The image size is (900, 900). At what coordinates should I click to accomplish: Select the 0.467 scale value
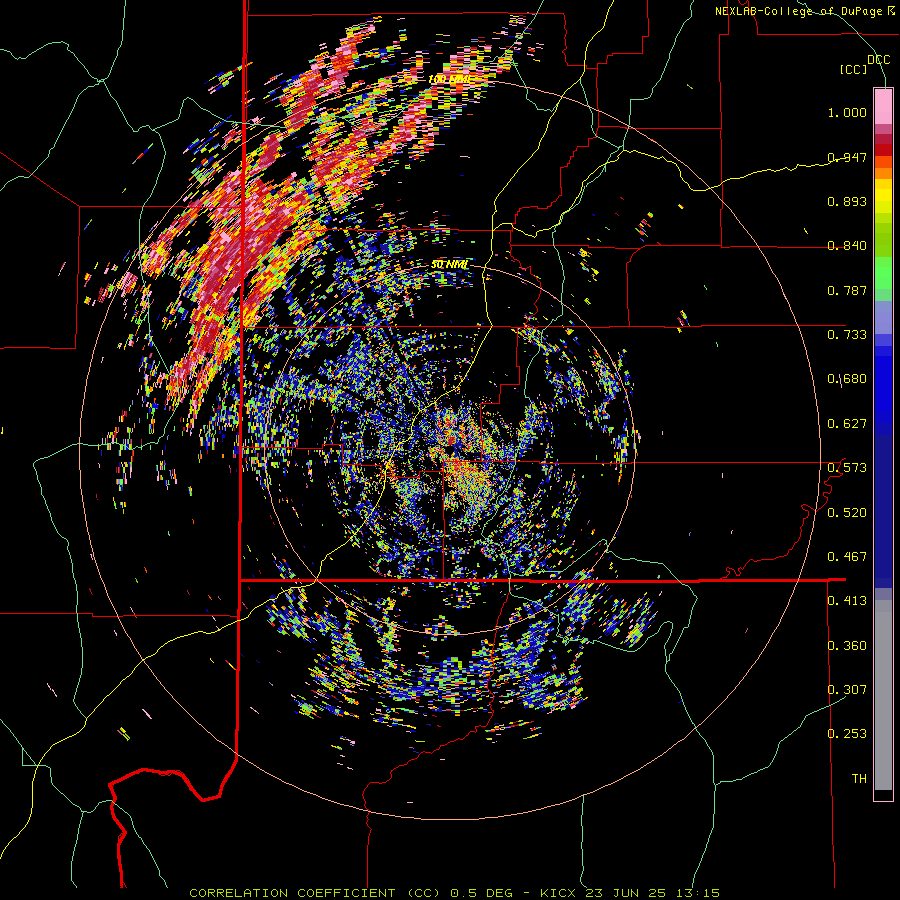[x=847, y=557]
